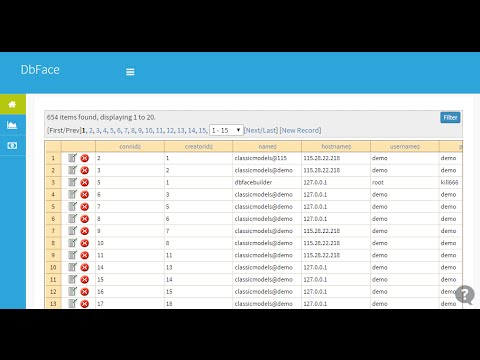Go to page 5

tap(112, 130)
